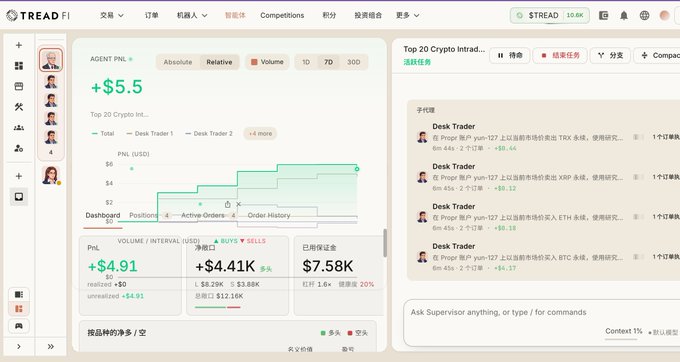Expand the 机器人 dropdown menu
Viewport: 680px width, 362px height.
[192, 15]
